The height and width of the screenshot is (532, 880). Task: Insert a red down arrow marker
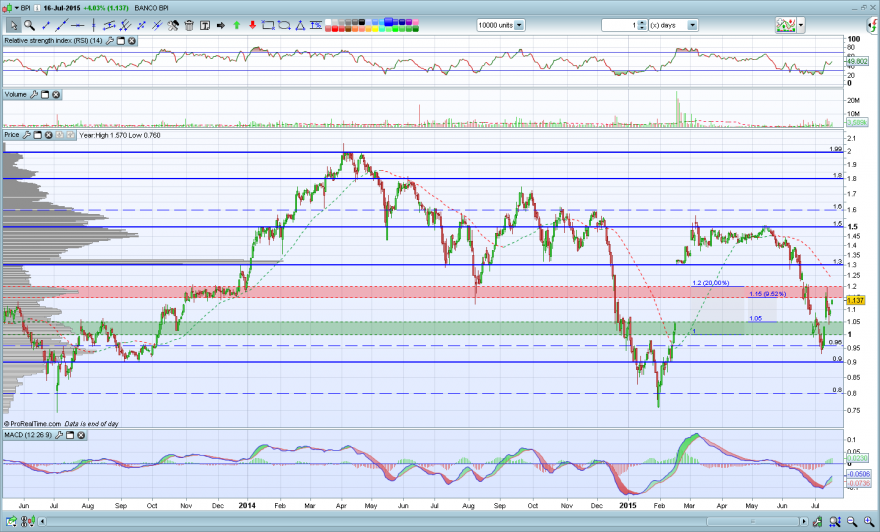253,25
